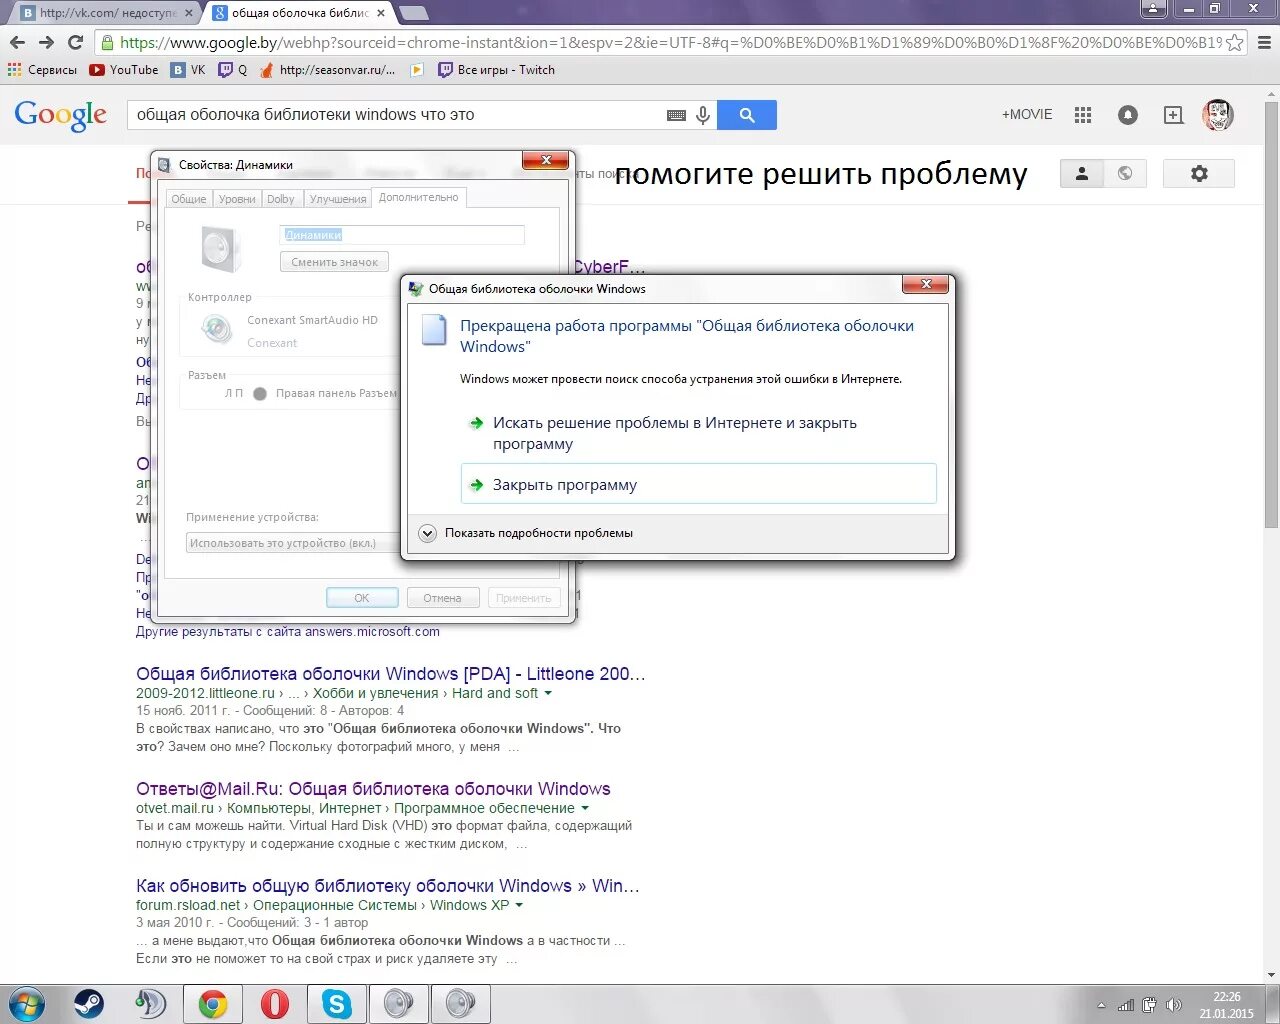Open Сервисы apps bookmark
Viewport: 1280px width, 1024px height.
pyautogui.click(x=42, y=70)
